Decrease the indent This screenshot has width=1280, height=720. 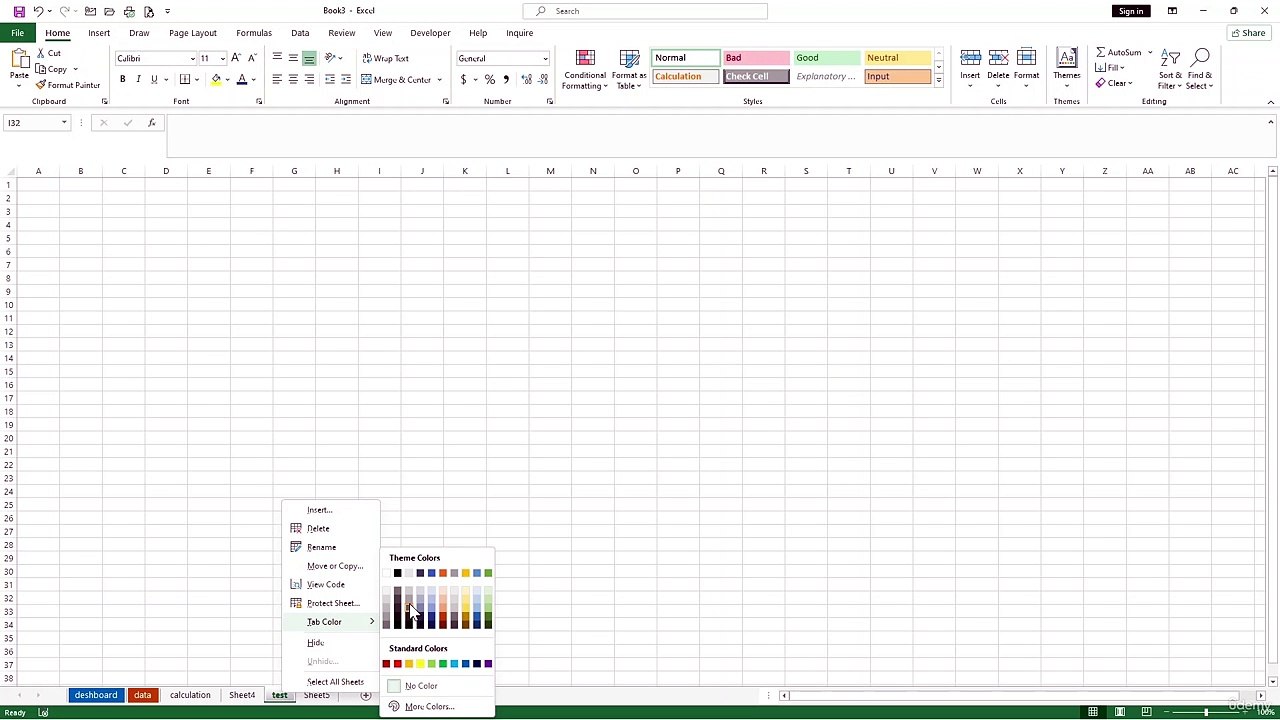(x=329, y=79)
